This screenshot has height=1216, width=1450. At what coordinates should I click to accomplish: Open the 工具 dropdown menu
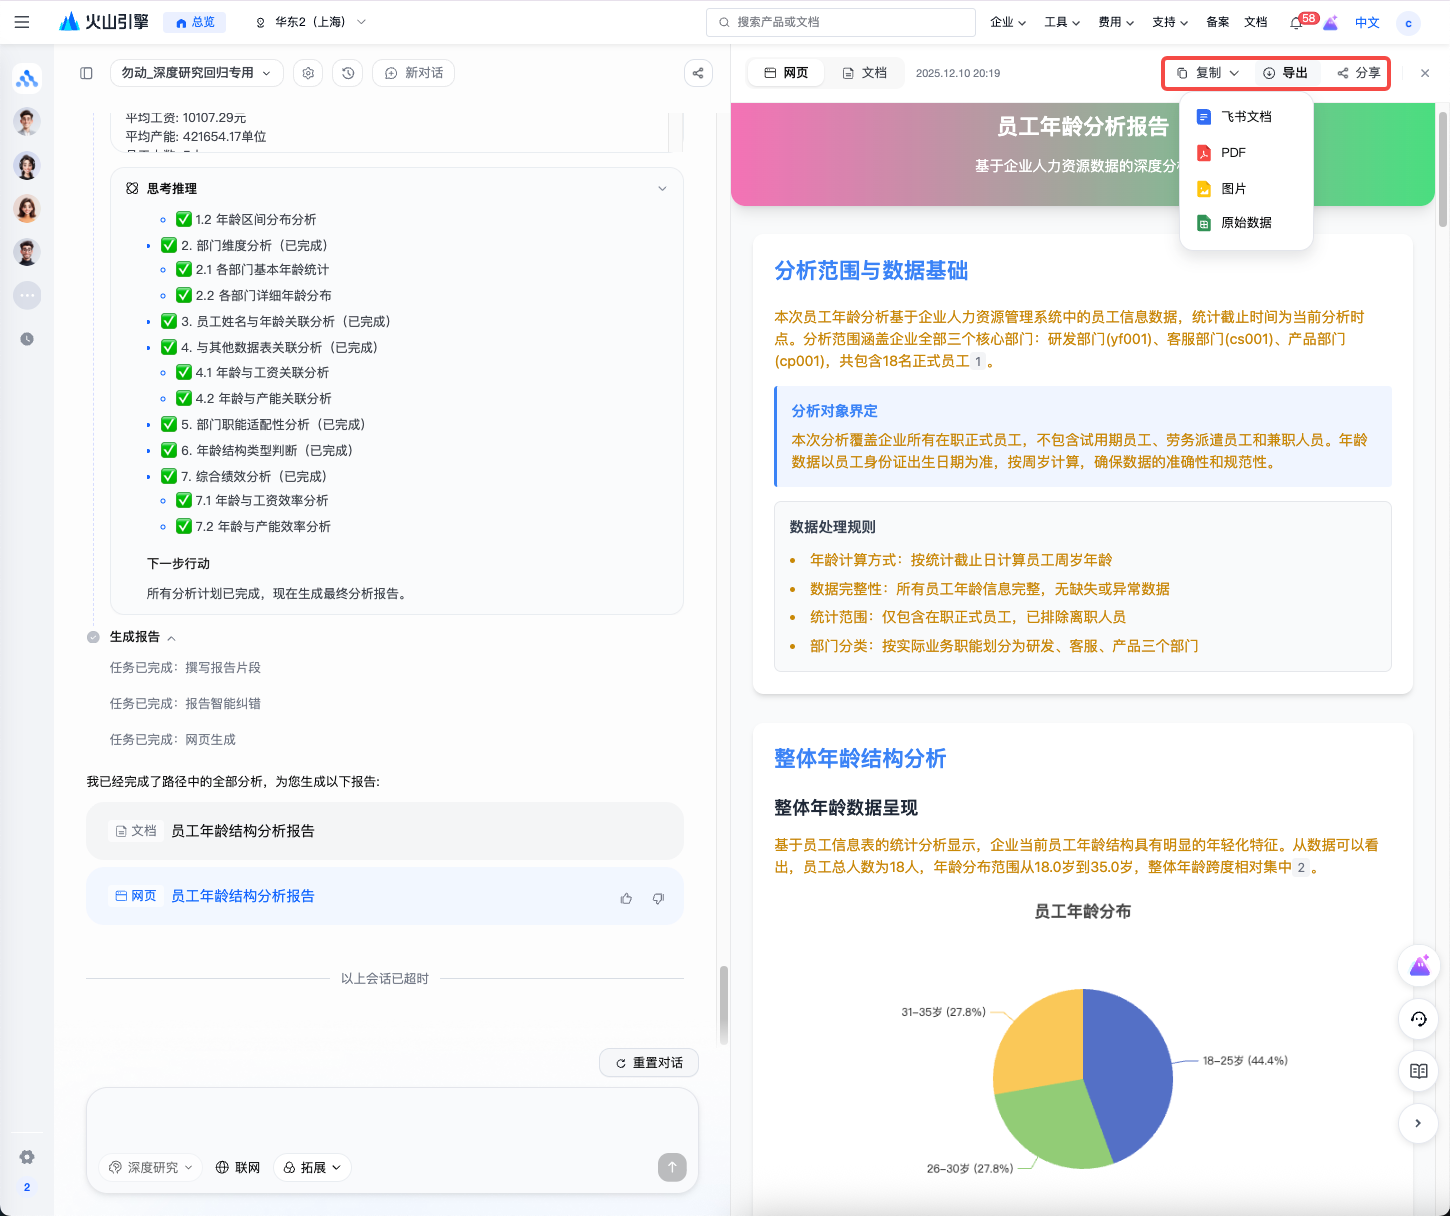pos(1062,22)
